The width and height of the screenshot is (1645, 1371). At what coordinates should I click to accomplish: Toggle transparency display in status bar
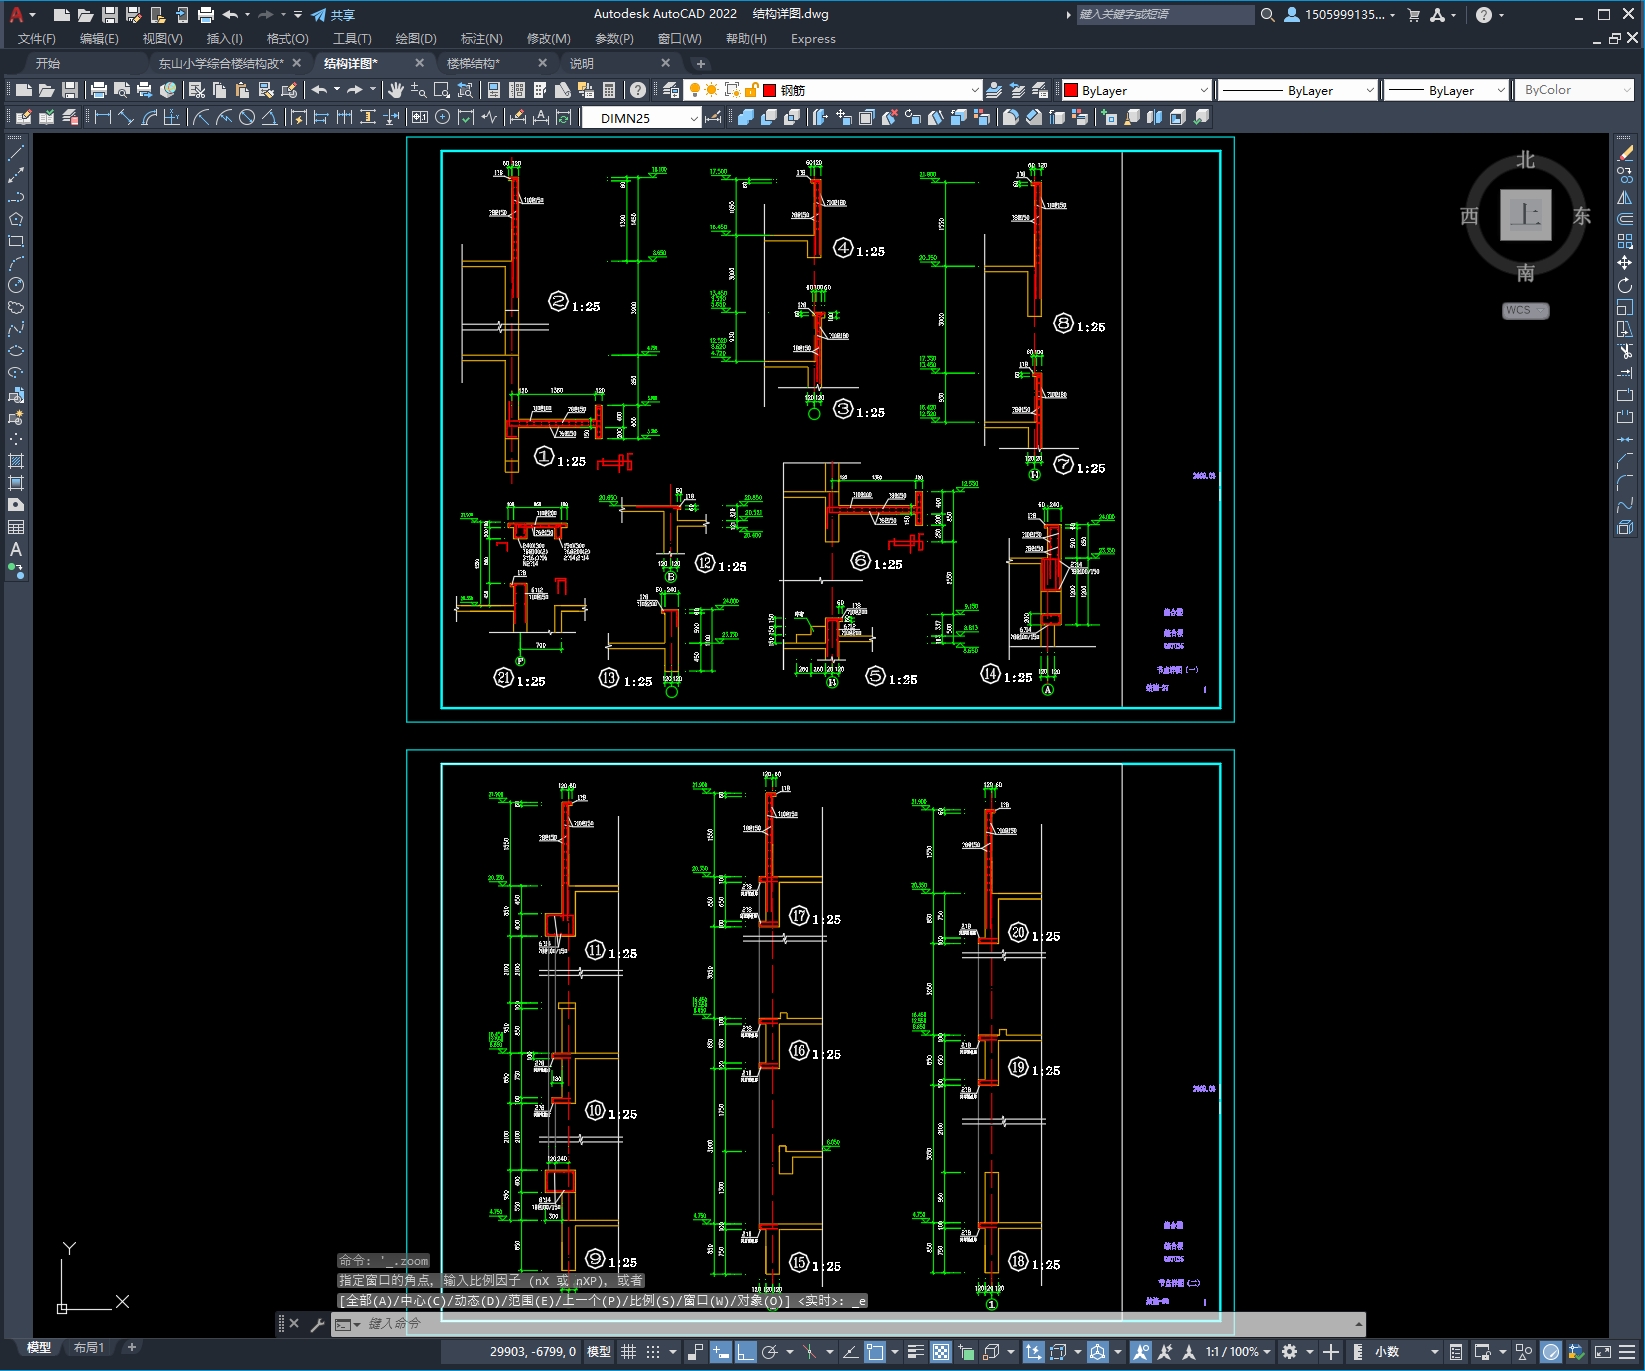(941, 1352)
